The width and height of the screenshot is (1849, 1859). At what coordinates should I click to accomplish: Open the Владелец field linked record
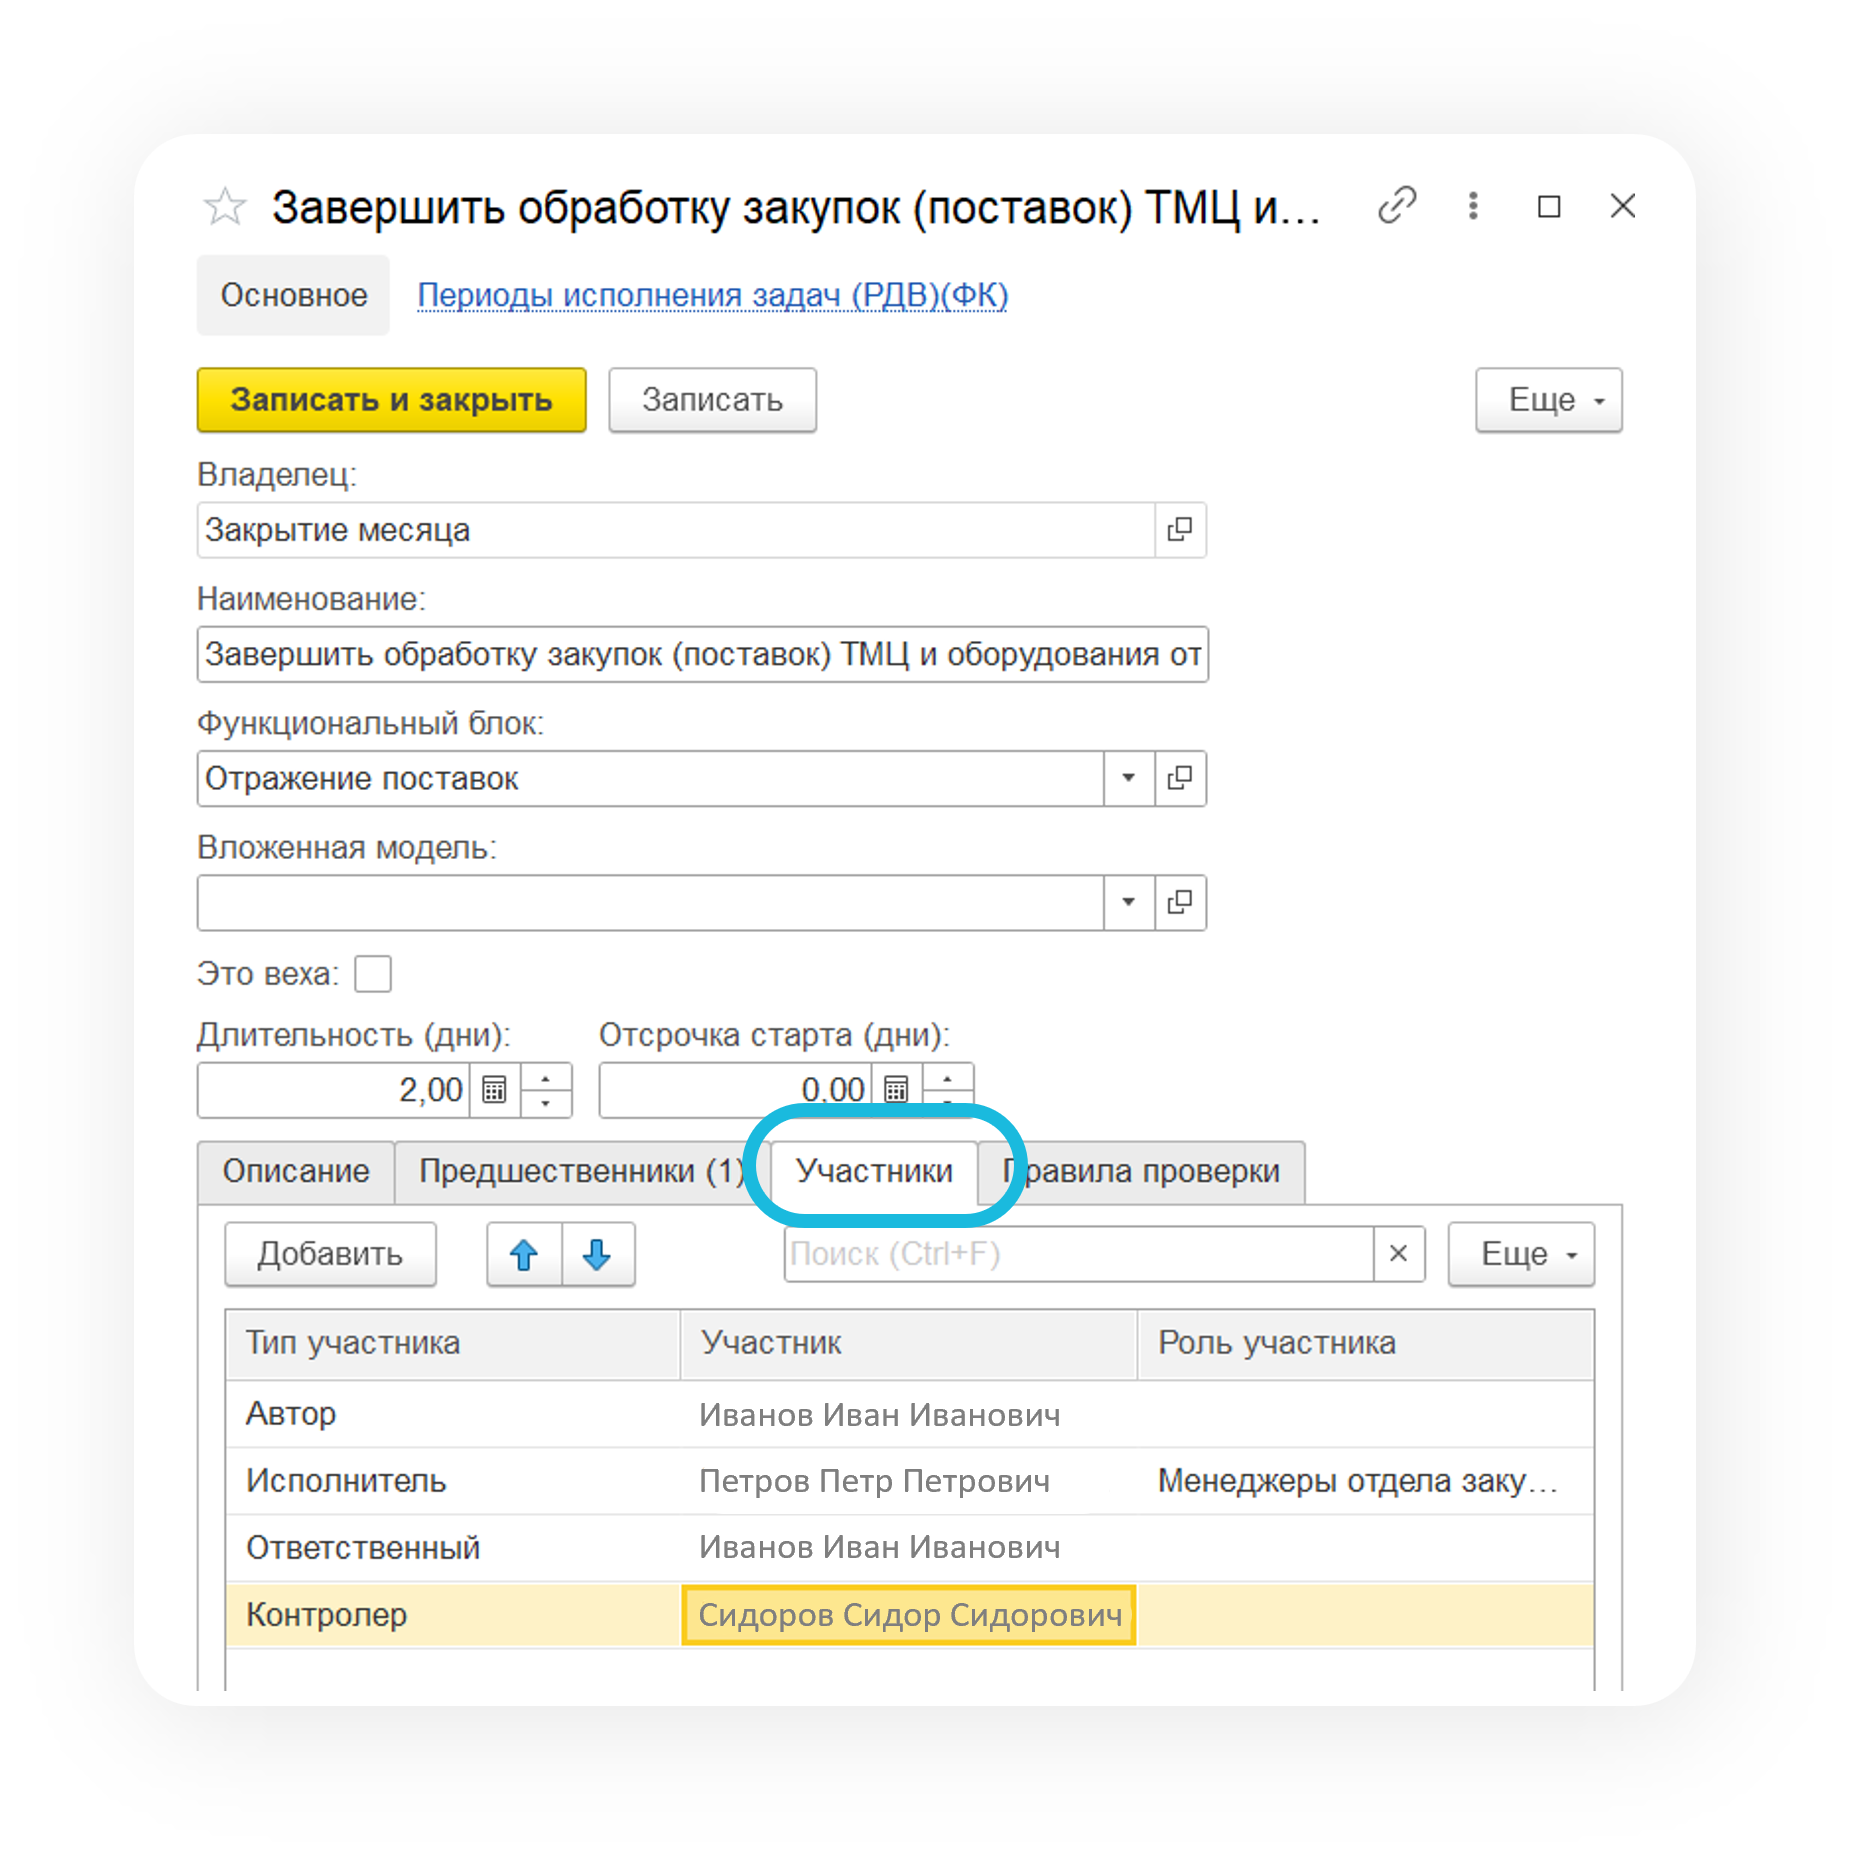tap(1180, 530)
